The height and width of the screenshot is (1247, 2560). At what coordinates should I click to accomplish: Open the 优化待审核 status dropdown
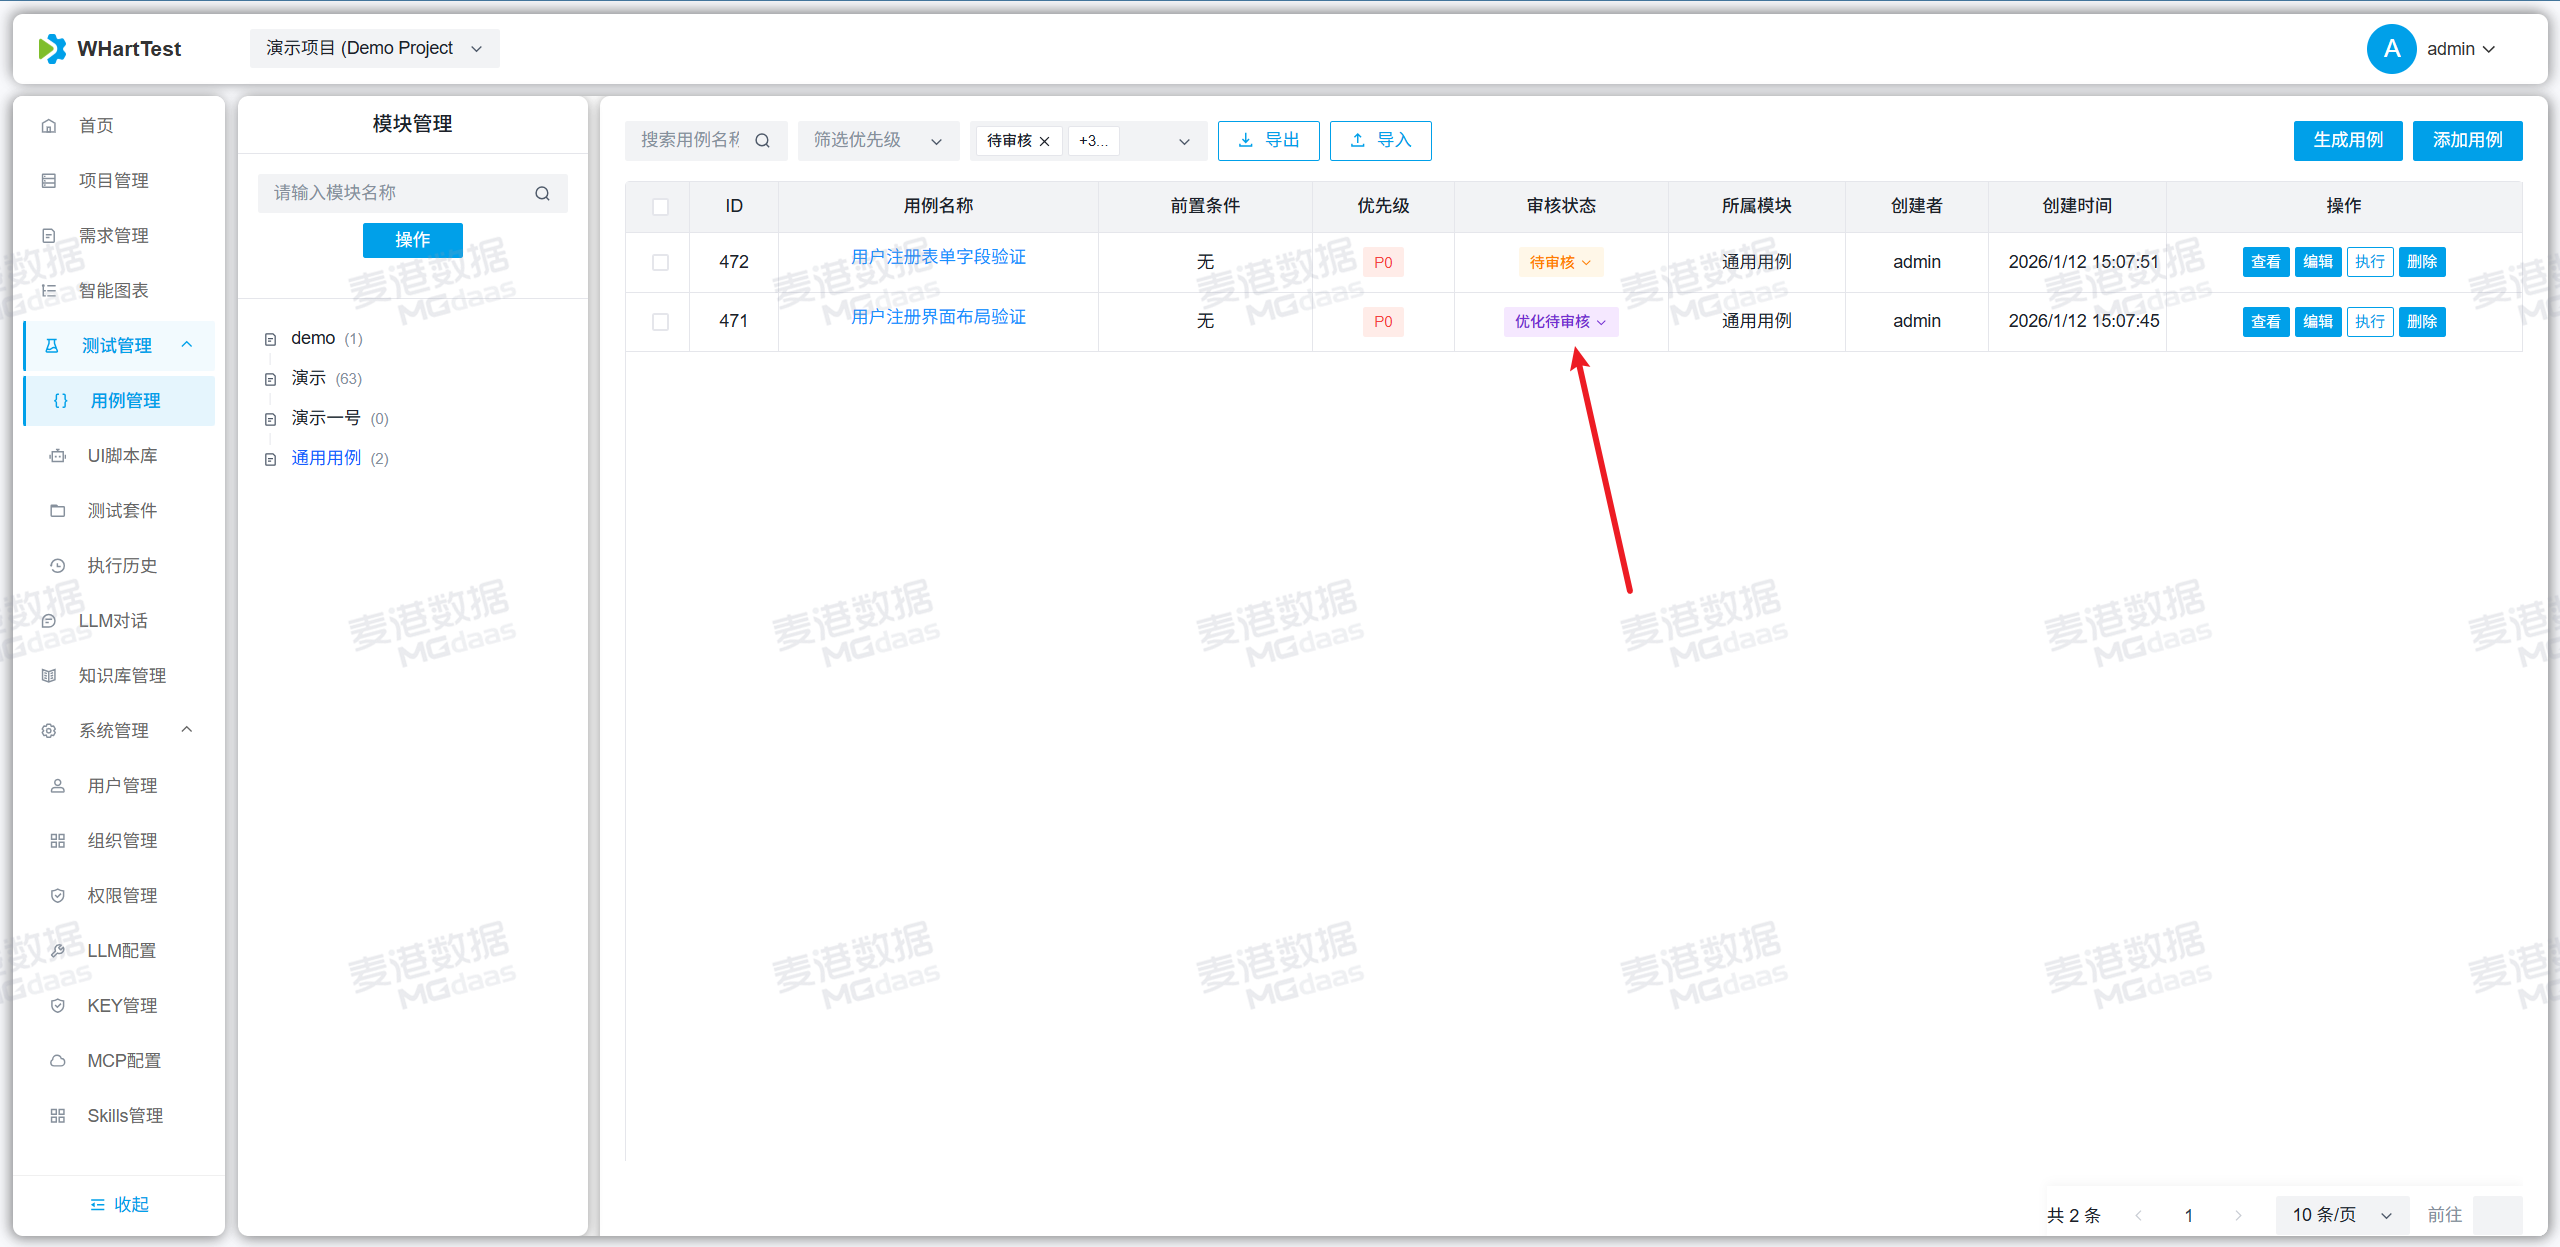coord(1560,322)
